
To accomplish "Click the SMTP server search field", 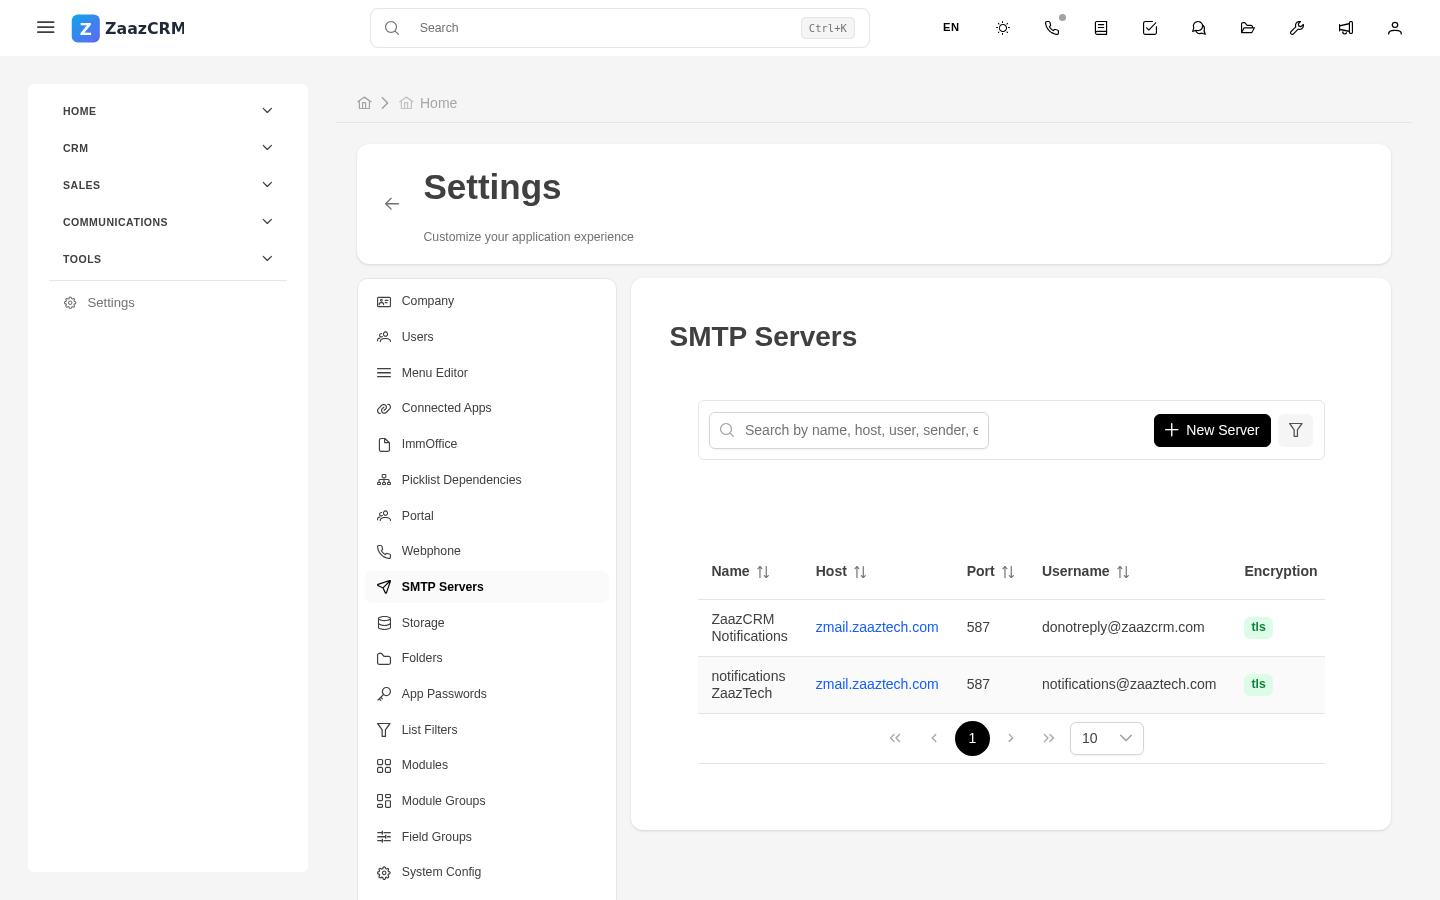I will click(x=849, y=430).
